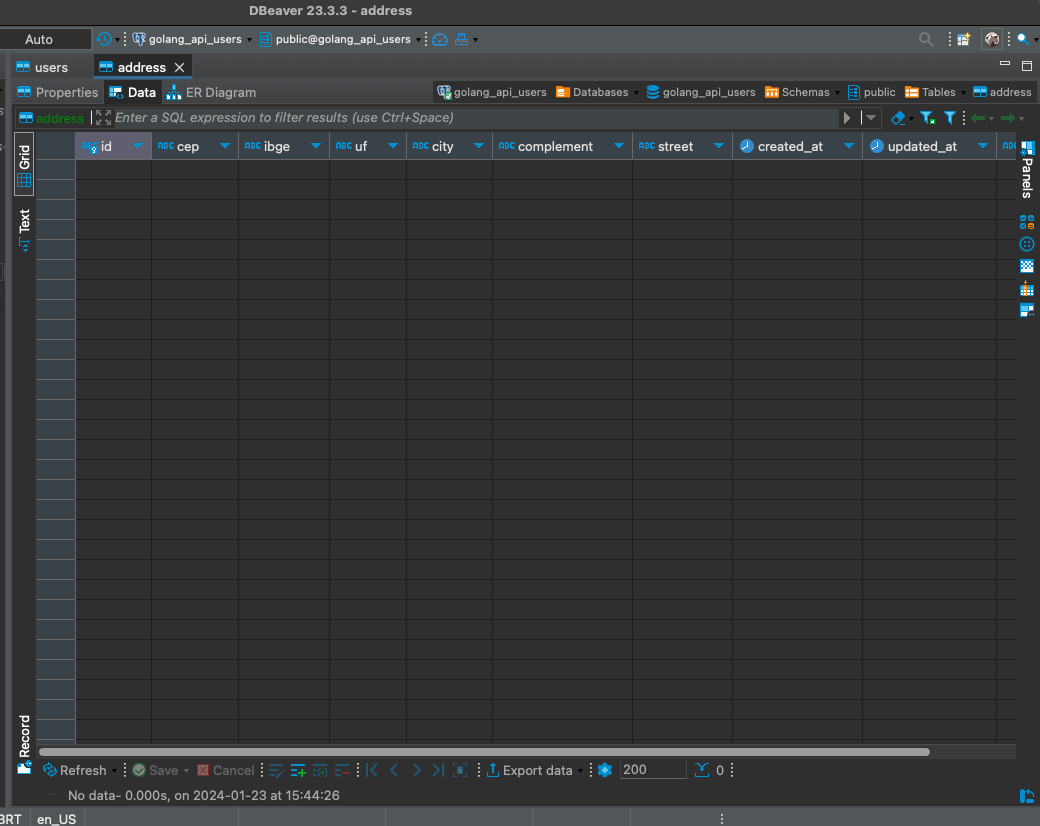The image size is (1040, 826).
Task: Open the uf column filter dropdown
Action: pyautogui.click(x=393, y=146)
